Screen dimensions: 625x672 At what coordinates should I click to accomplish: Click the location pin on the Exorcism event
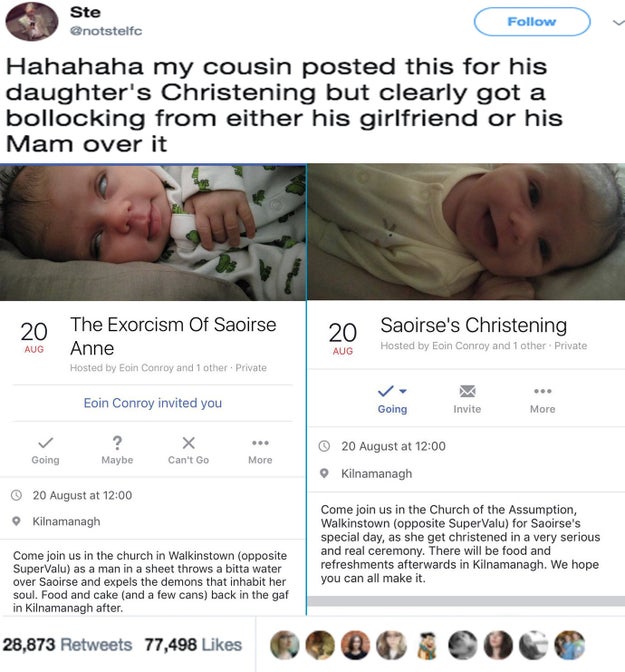point(16,521)
